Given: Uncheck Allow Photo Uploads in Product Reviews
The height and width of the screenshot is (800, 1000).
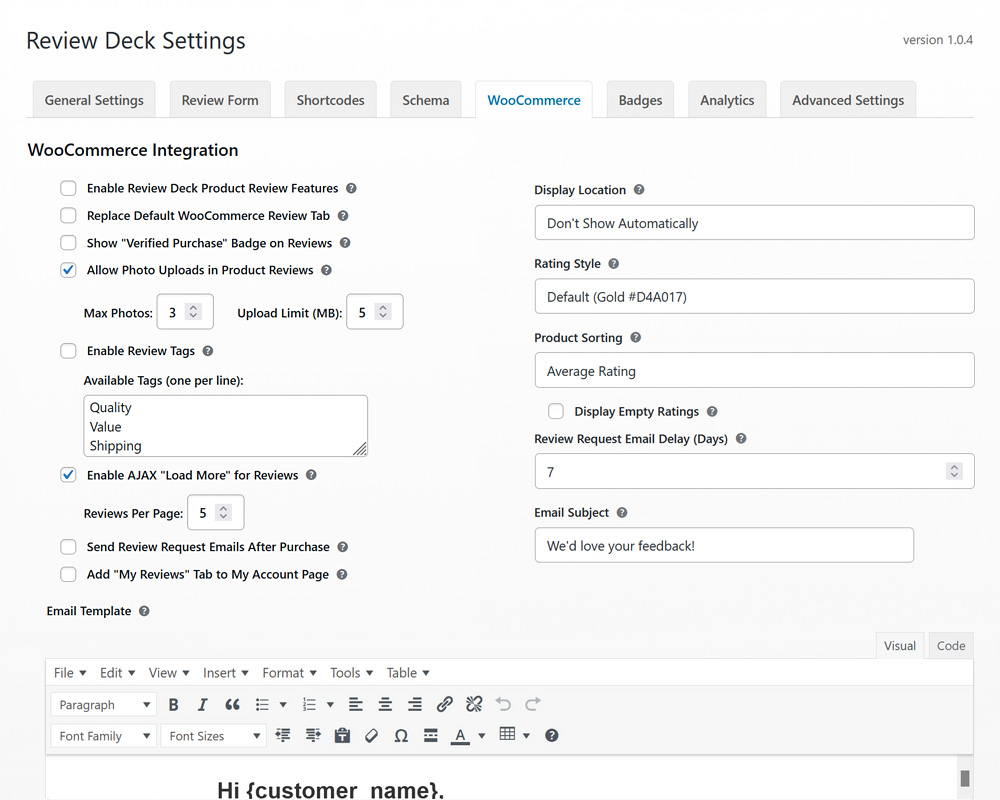Looking at the screenshot, I should tap(68, 269).
